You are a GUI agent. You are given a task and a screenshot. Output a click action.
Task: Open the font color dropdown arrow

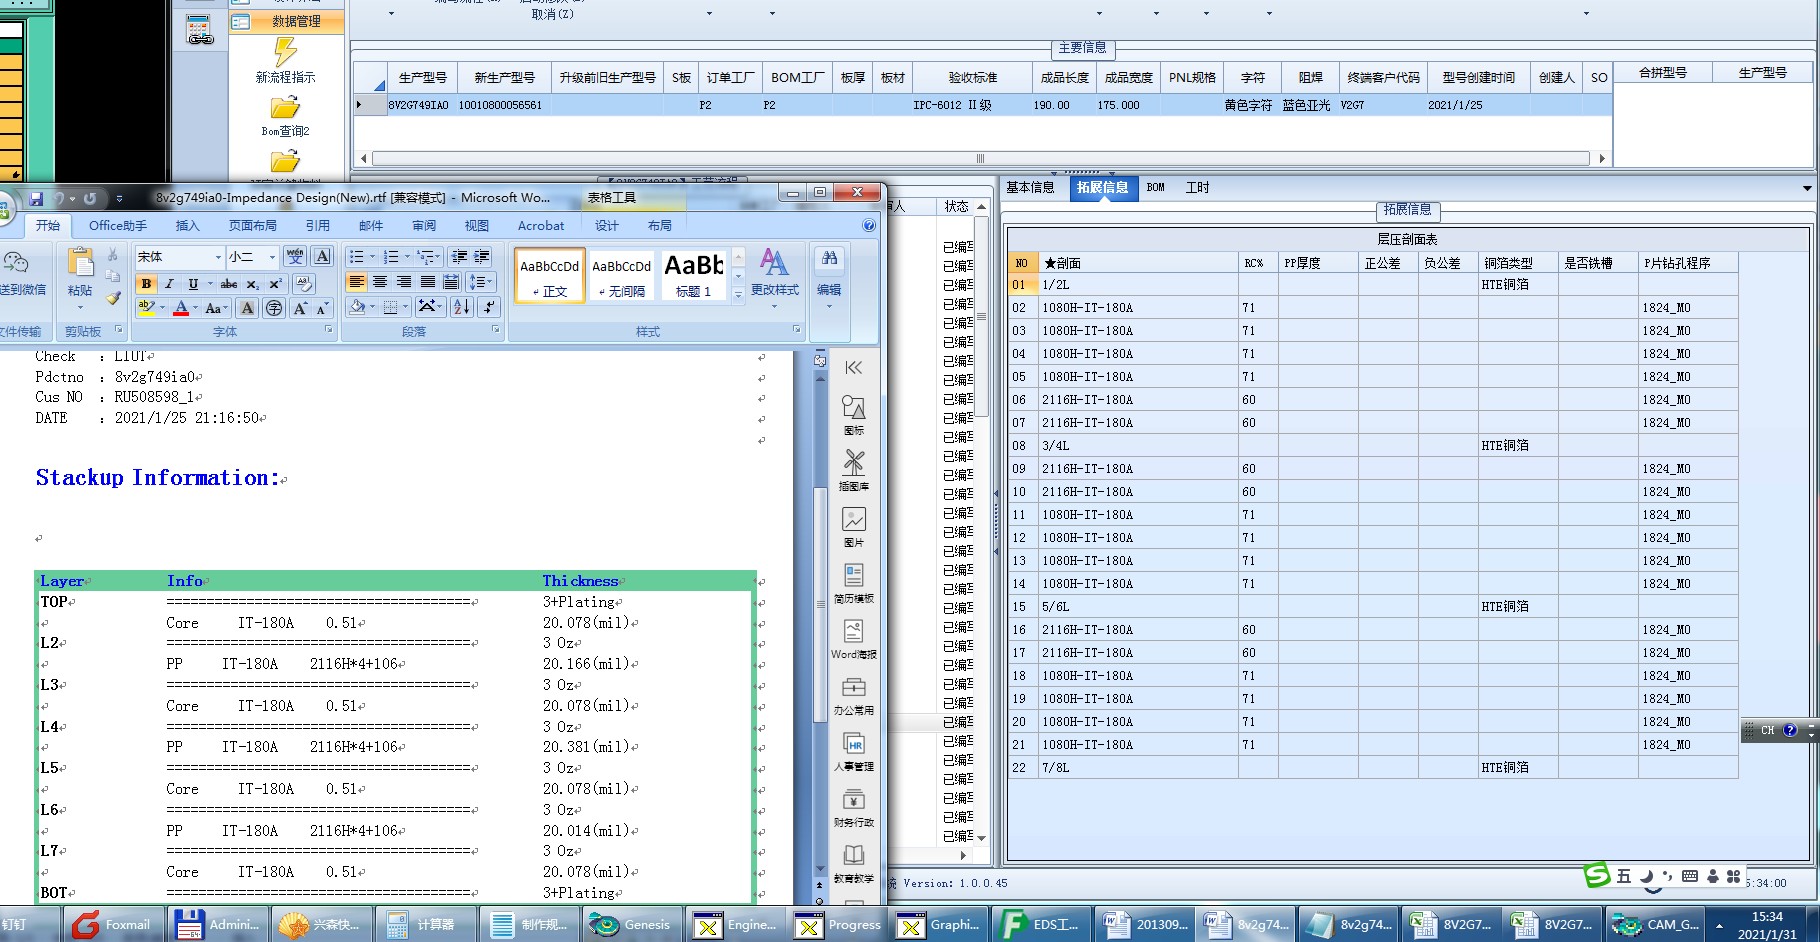coord(196,308)
